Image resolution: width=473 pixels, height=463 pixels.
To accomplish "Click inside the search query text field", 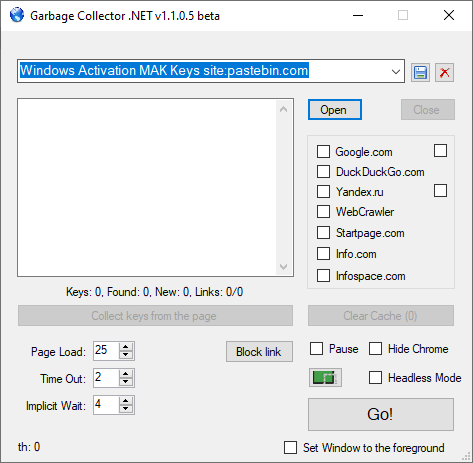I will [203, 71].
